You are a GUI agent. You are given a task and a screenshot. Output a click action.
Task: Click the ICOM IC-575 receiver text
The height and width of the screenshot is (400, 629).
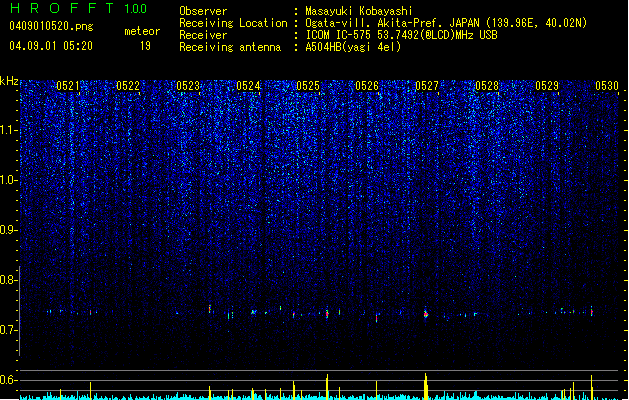click(x=401, y=35)
